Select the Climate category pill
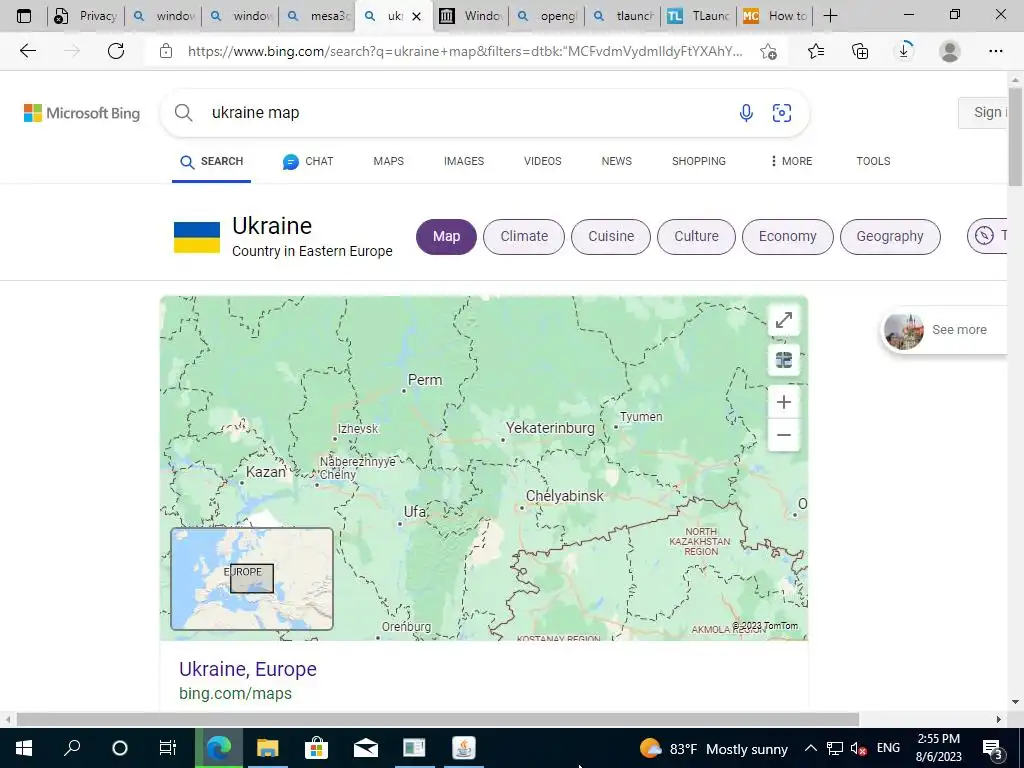1024x768 pixels. pos(524,236)
